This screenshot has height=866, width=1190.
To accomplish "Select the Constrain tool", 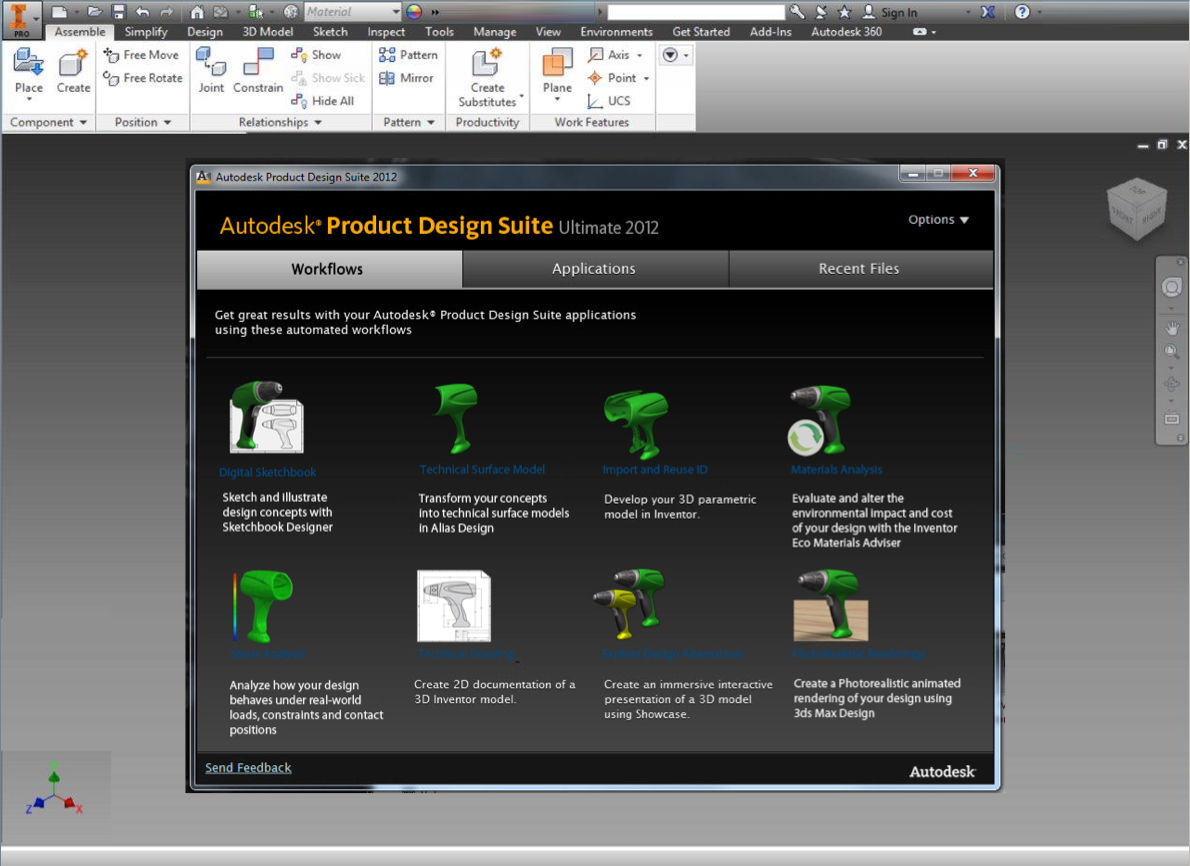I will 258,66.
